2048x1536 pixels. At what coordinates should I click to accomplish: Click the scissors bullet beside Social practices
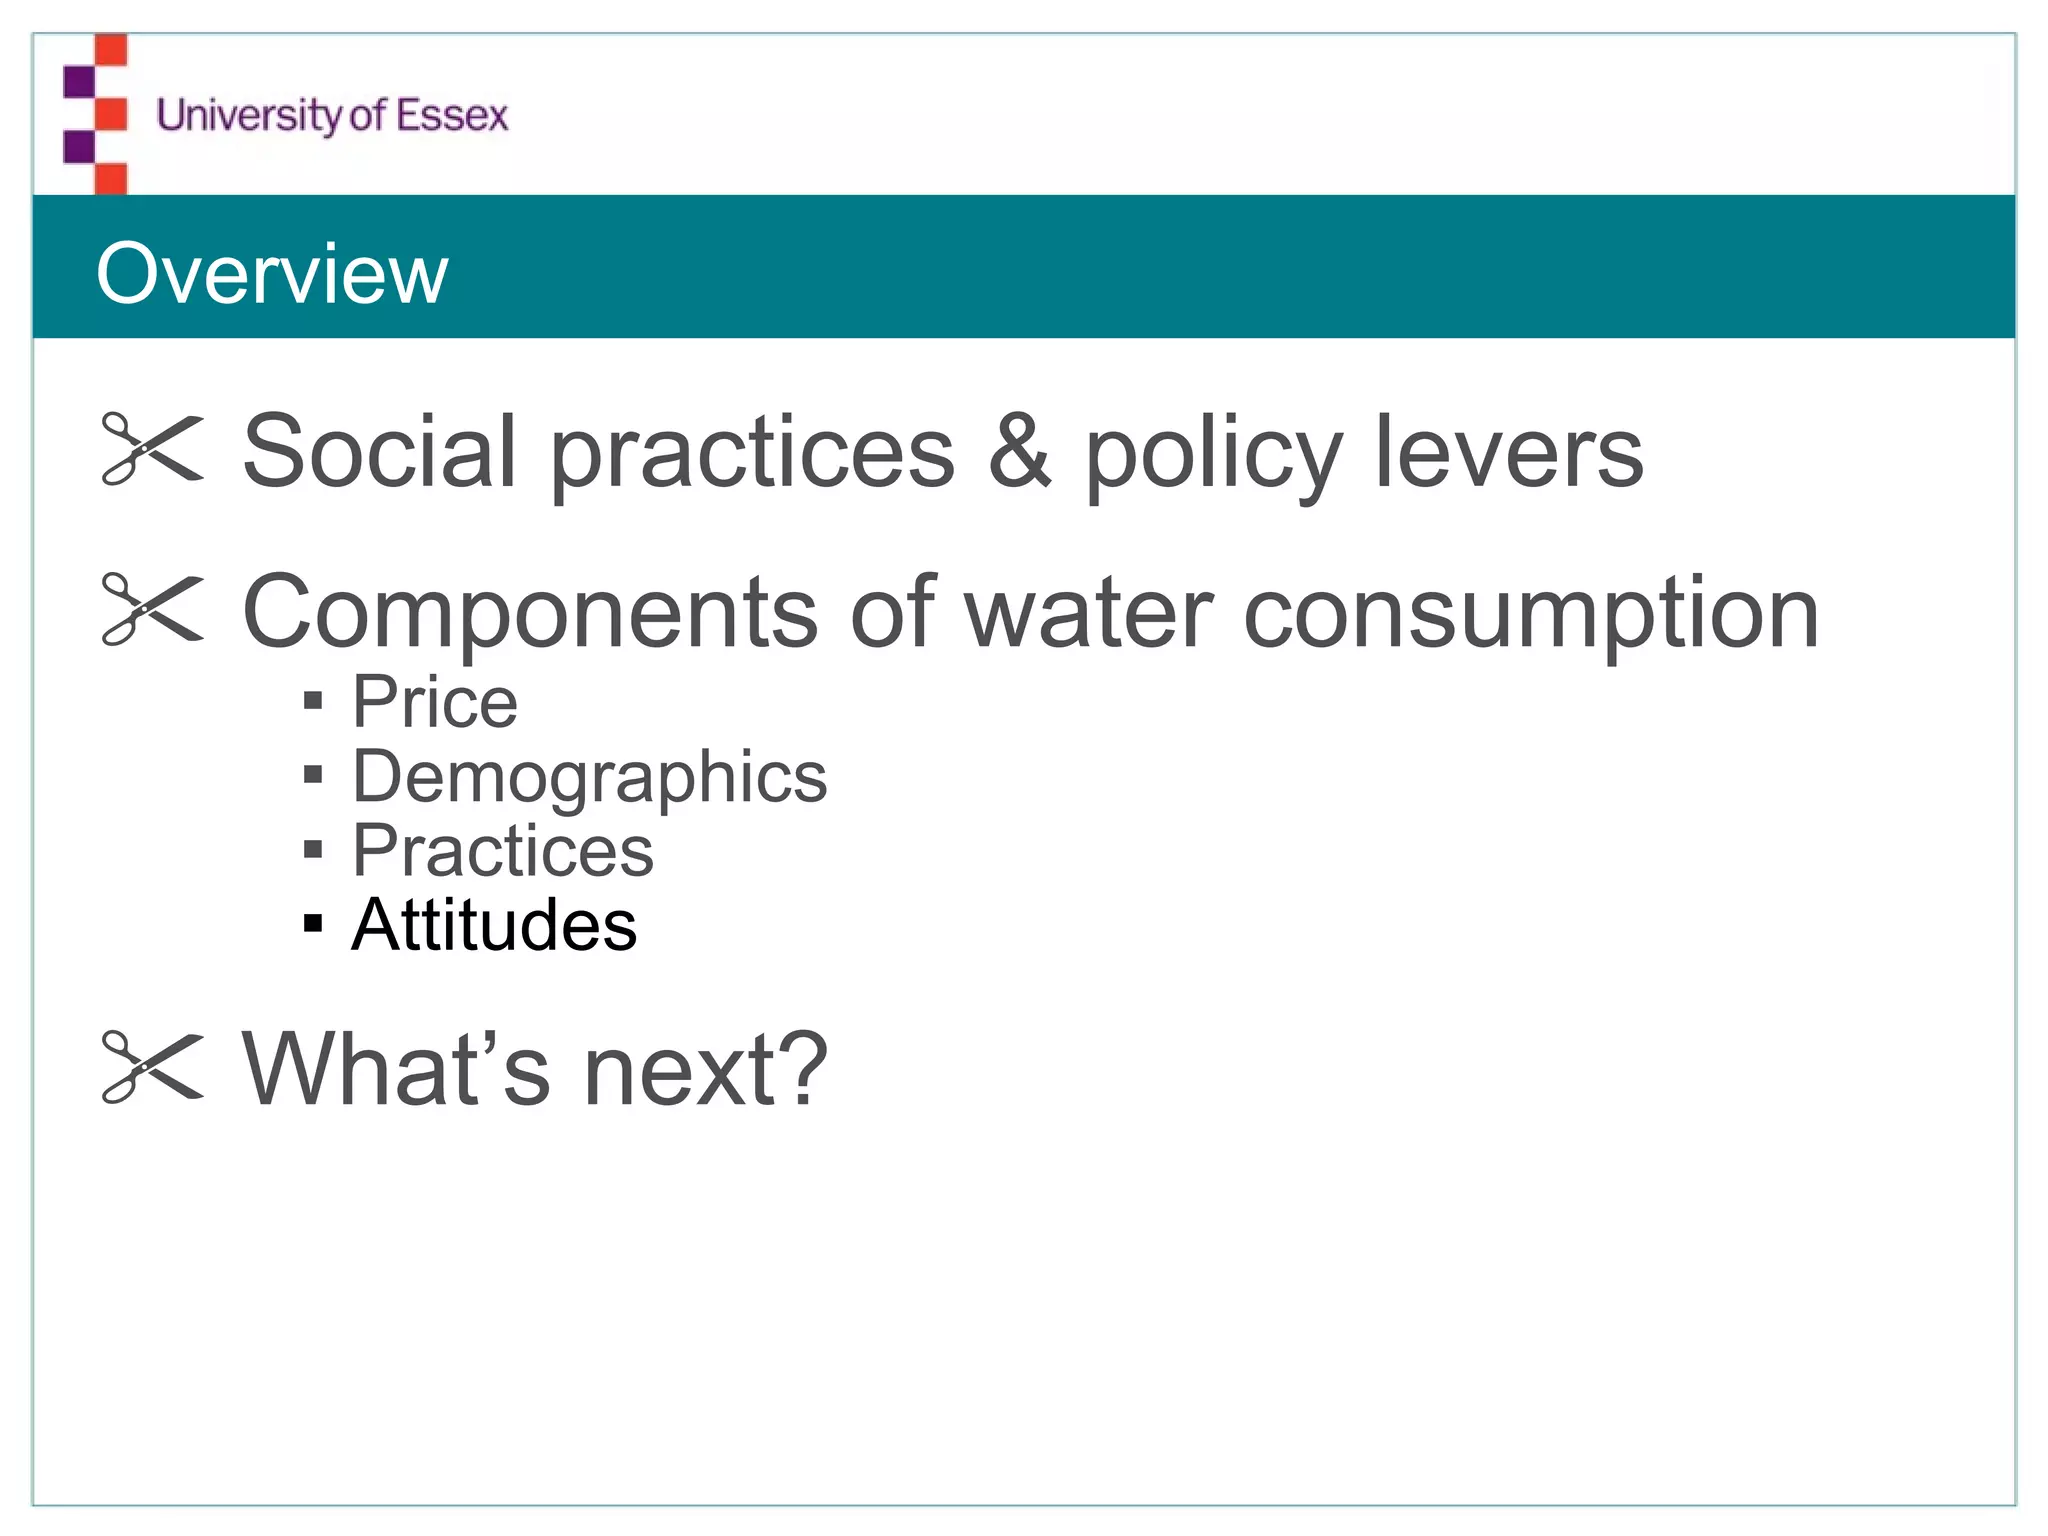pos(152,450)
